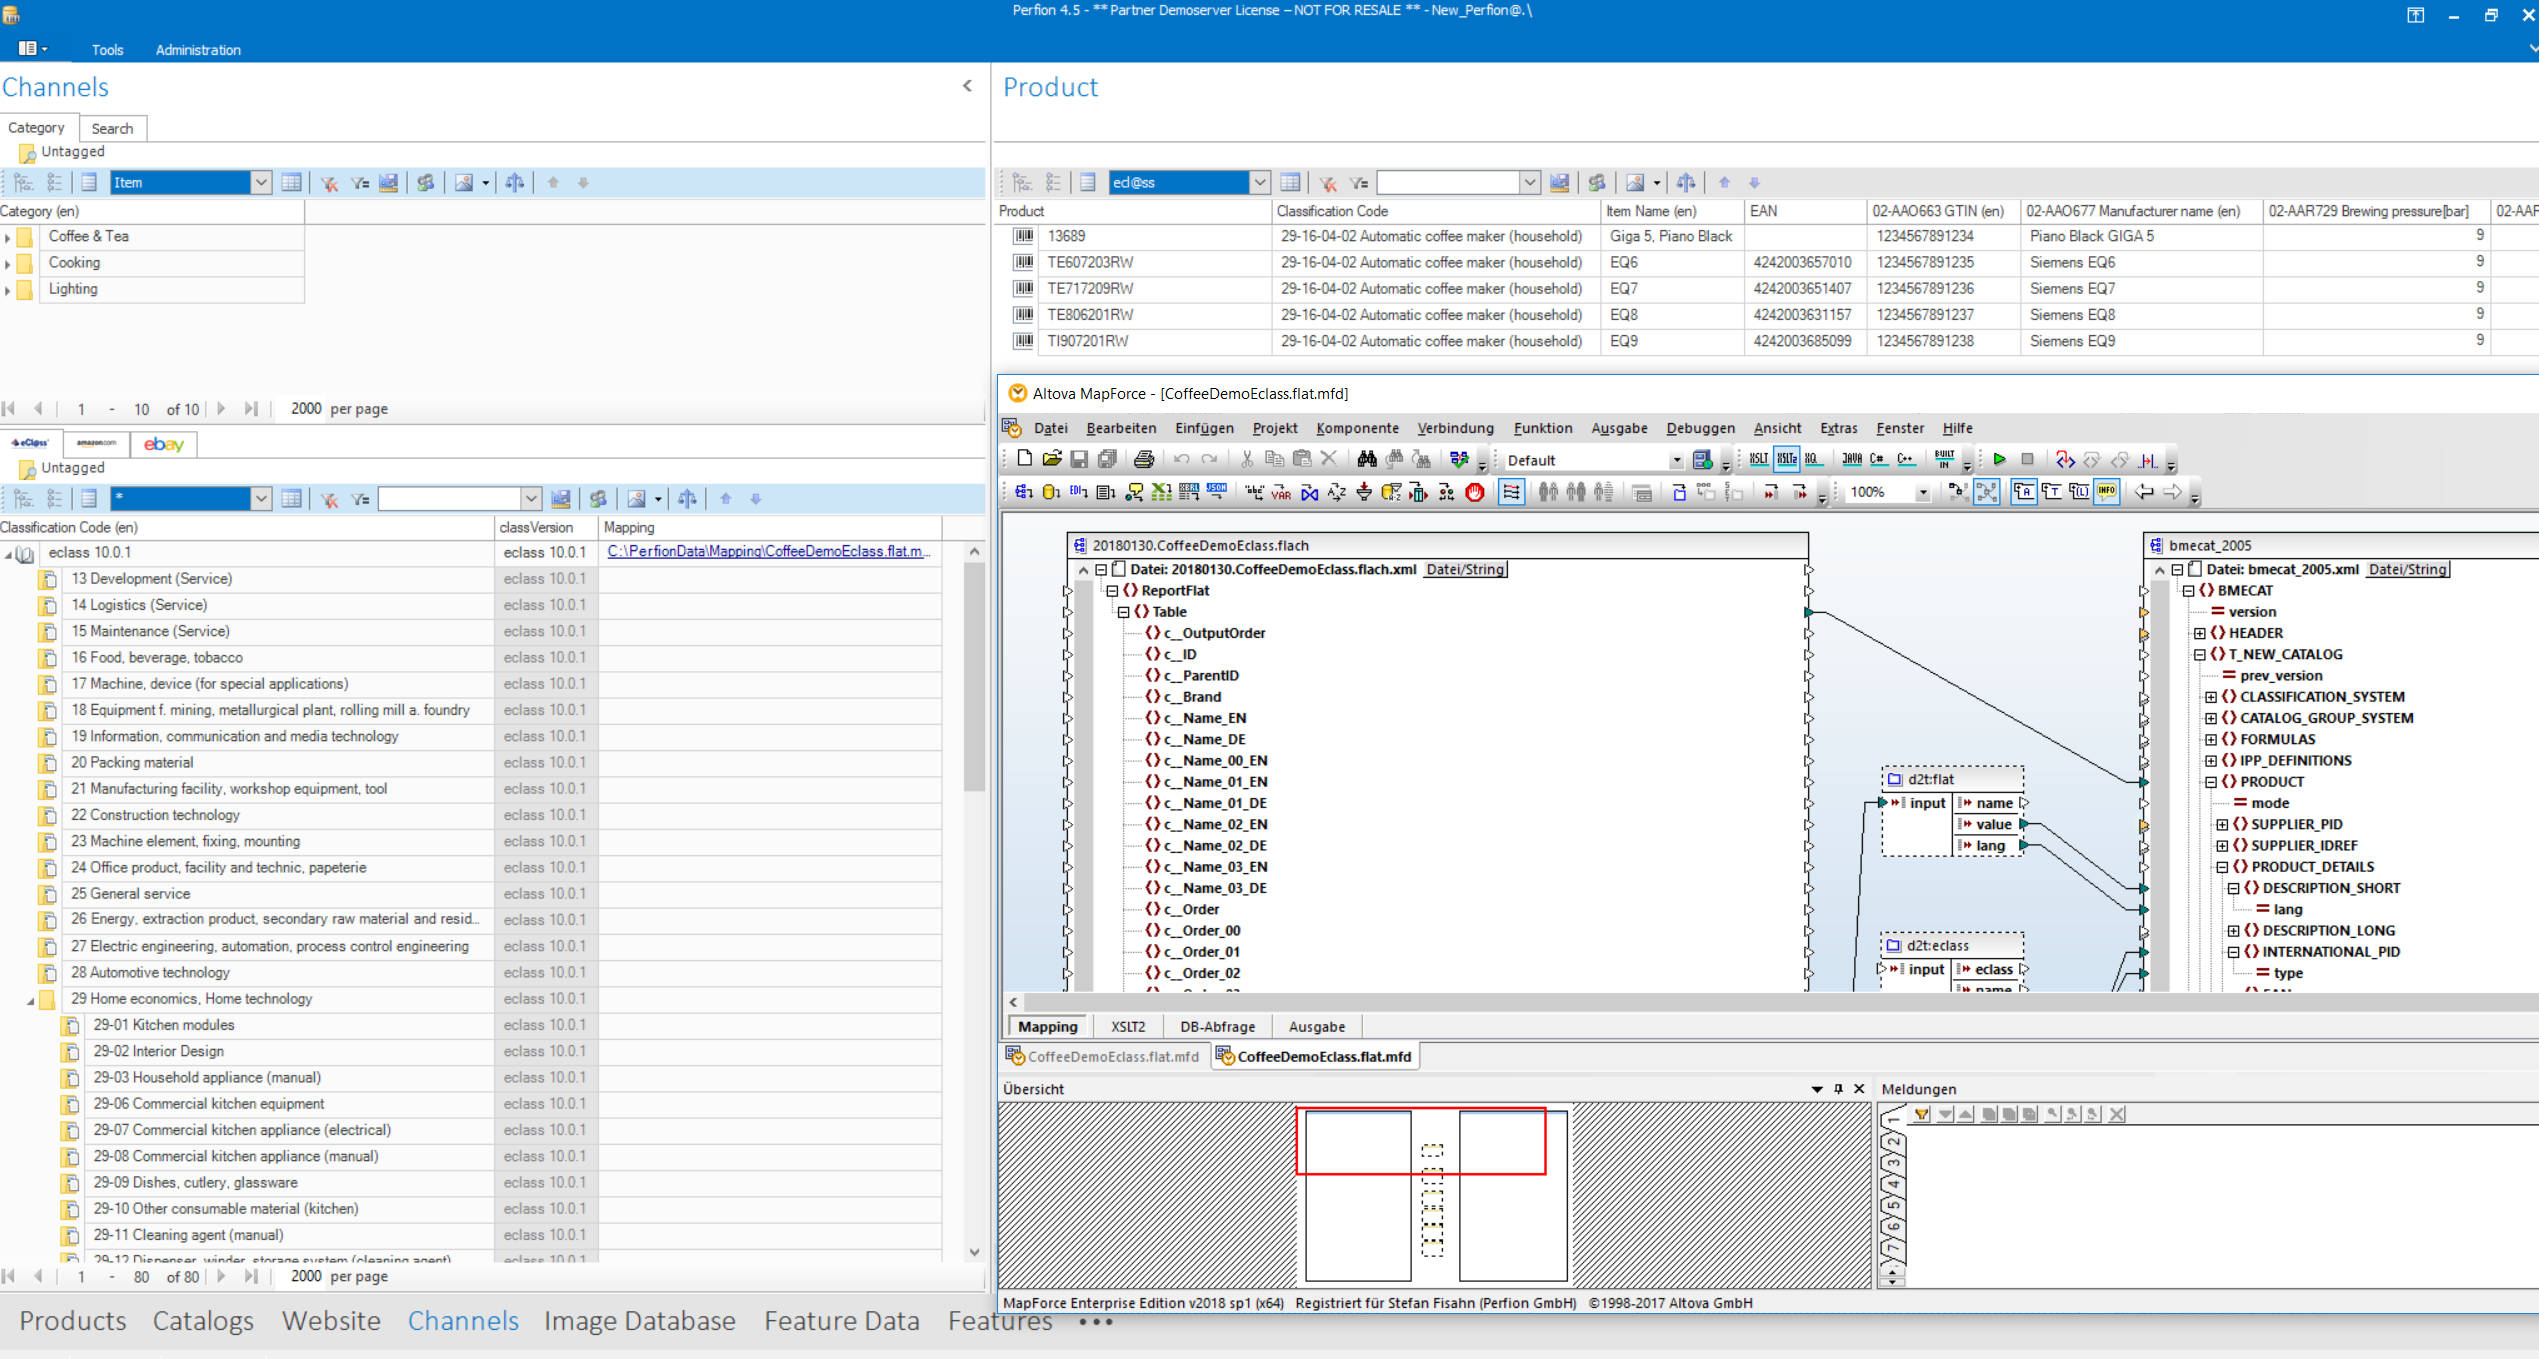The height and width of the screenshot is (1359, 2539).
Task: Open the 100% zoom level dropdown
Action: (1922, 492)
